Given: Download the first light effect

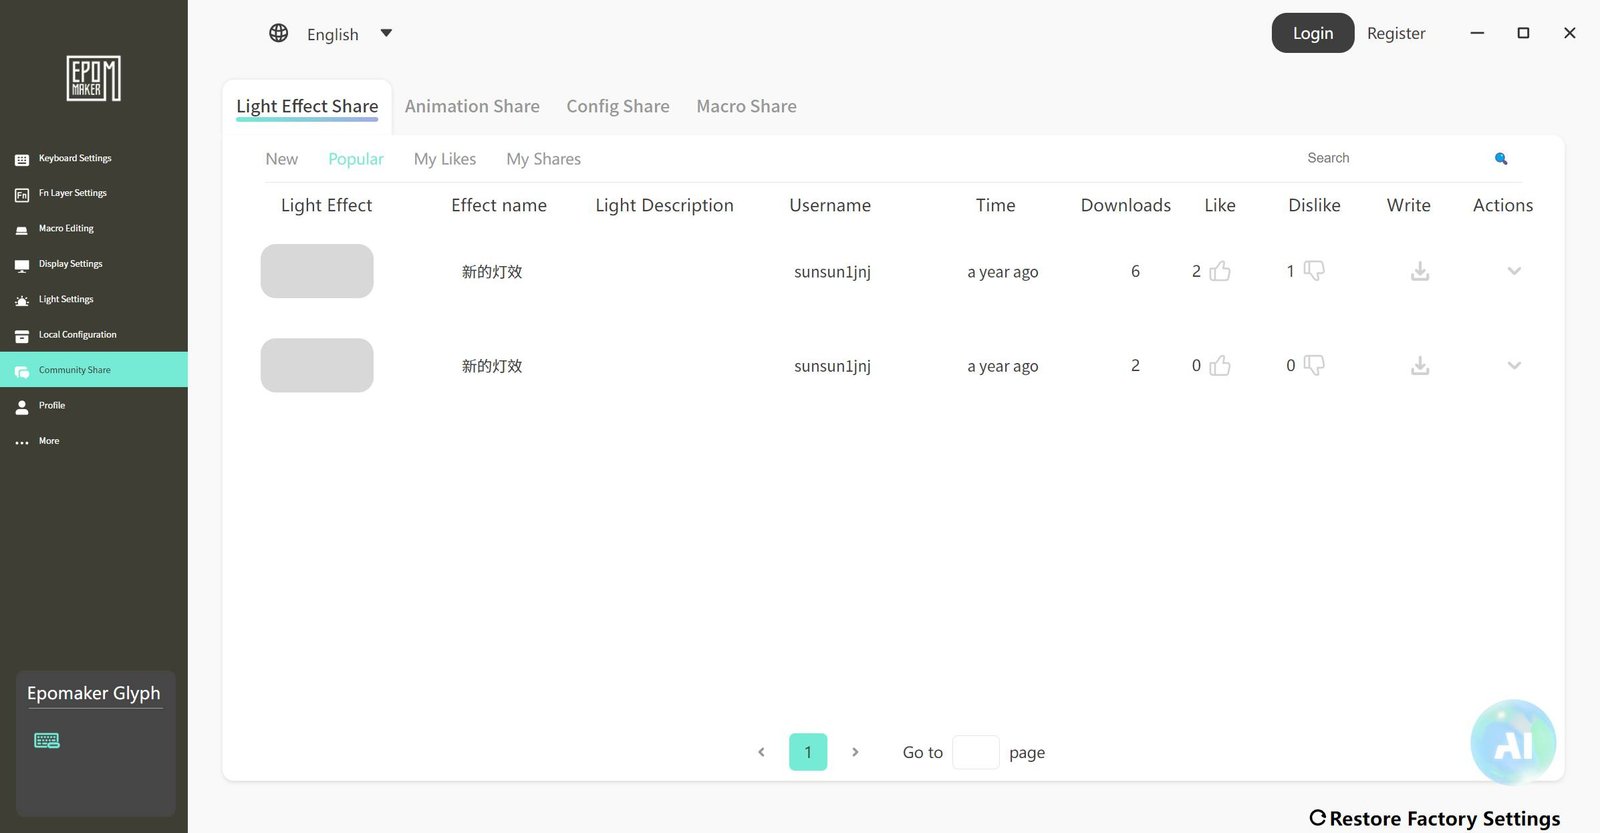Looking at the screenshot, I should coord(1420,271).
